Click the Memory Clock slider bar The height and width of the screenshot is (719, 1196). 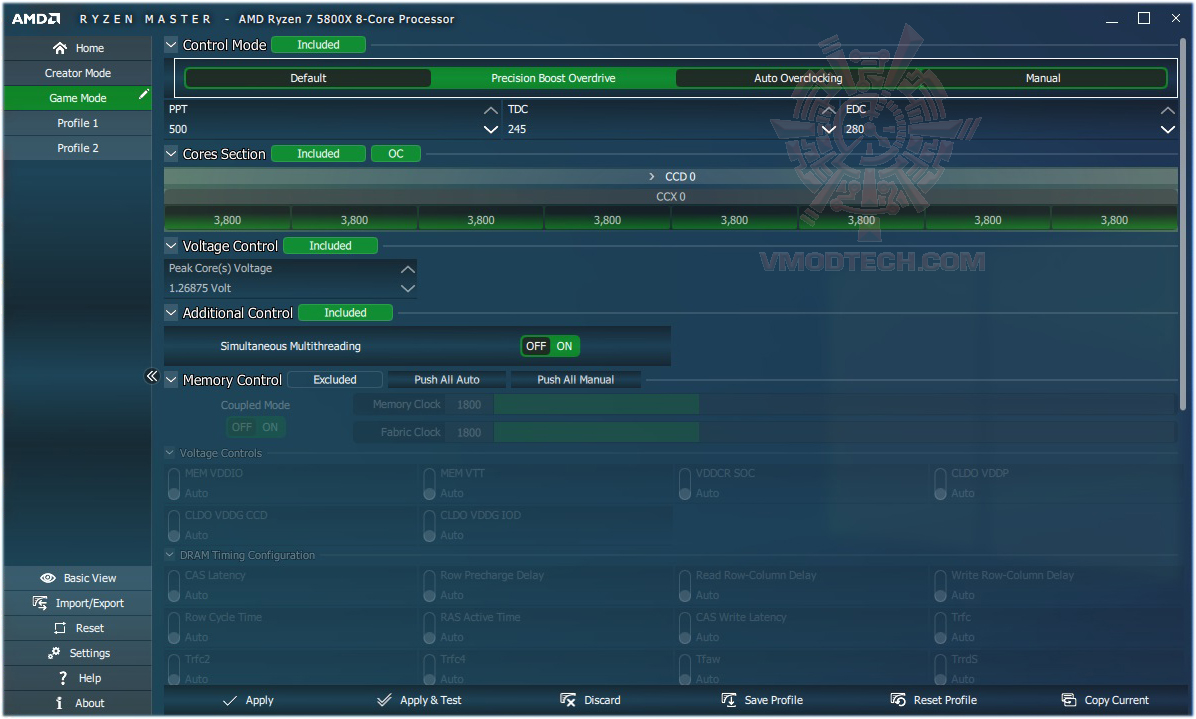pos(834,404)
